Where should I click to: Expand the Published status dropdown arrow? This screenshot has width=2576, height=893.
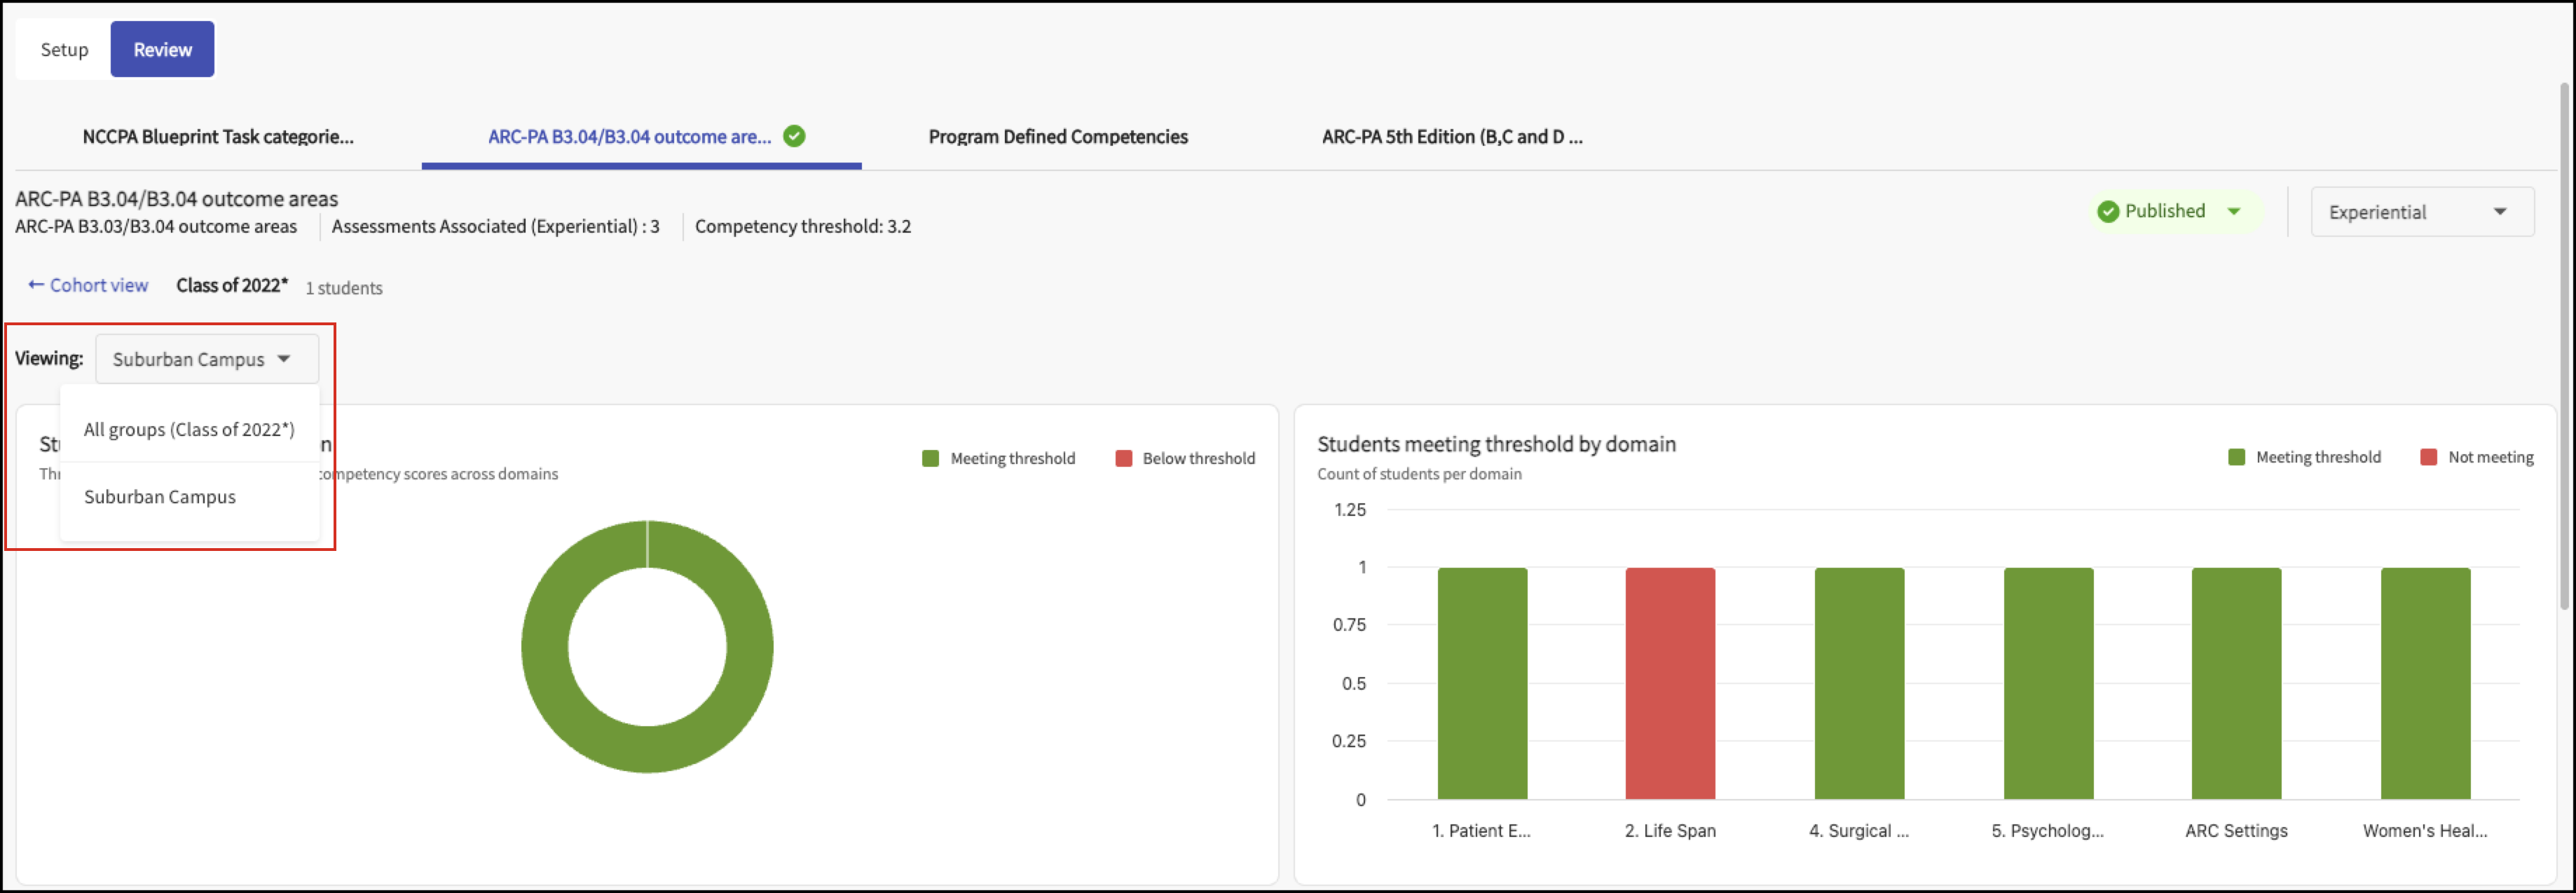pos(2233,211)
